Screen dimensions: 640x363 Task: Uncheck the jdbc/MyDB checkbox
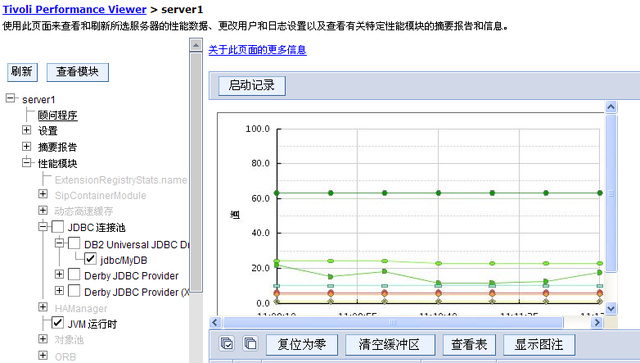coord(90,259)
